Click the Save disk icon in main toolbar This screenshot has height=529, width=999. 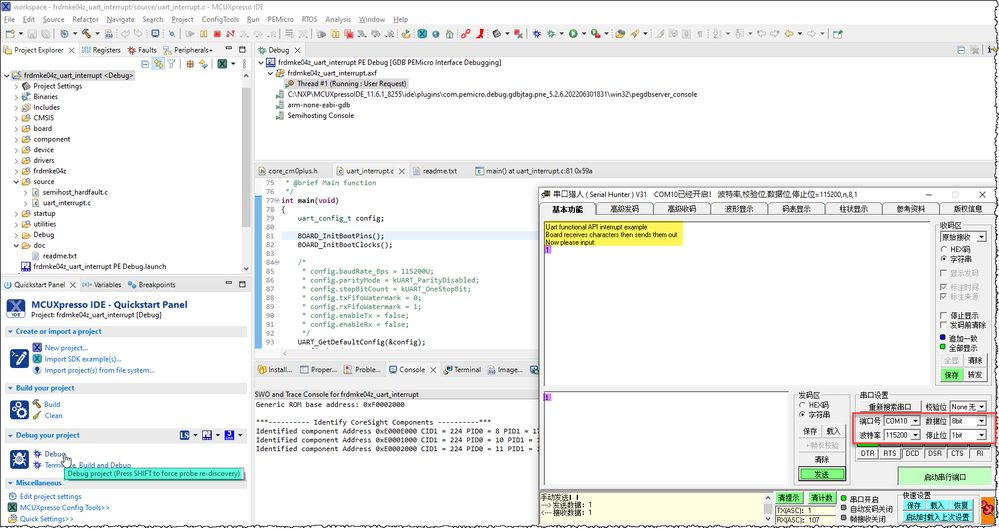(x=32, y=33)
